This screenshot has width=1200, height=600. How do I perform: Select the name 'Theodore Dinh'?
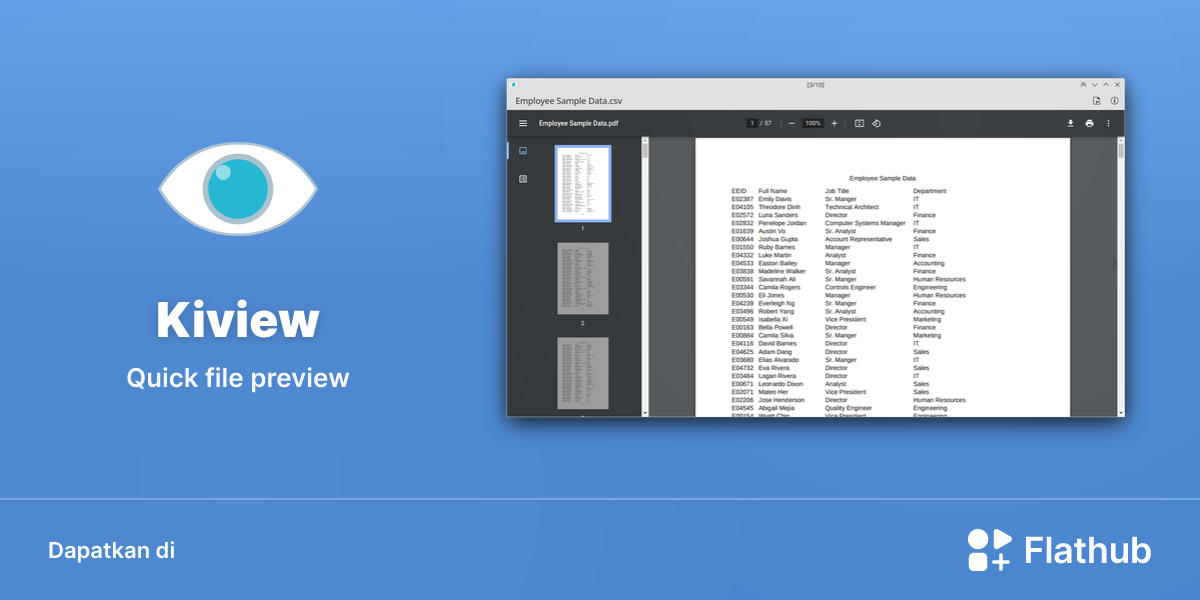tap(778, 207)
